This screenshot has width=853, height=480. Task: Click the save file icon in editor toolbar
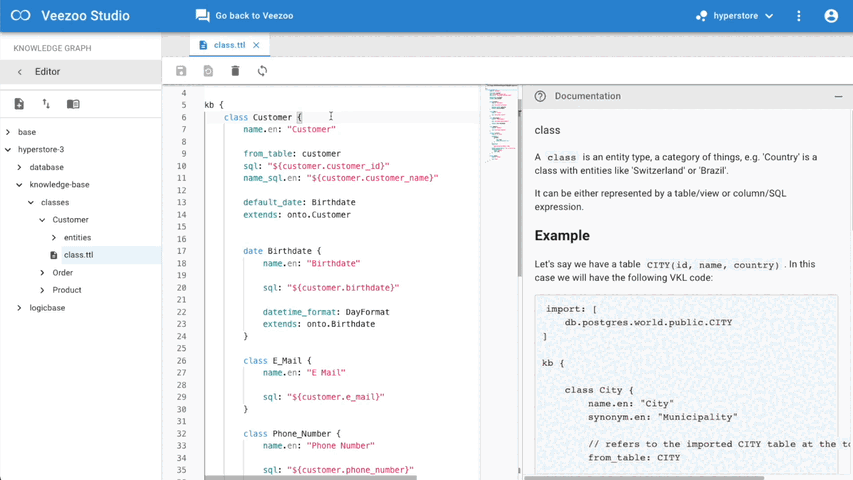coord(181,71)
